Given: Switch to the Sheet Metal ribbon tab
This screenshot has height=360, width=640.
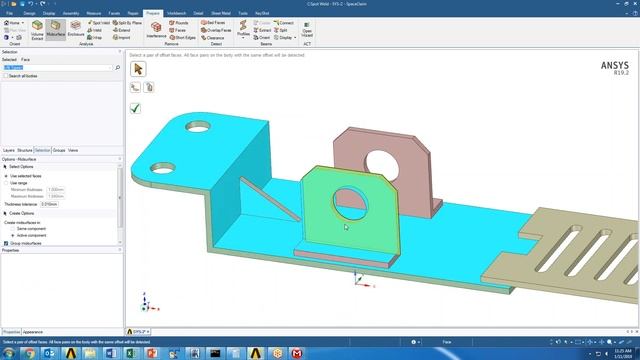Looking at the screenshot, I should [221, 13].
